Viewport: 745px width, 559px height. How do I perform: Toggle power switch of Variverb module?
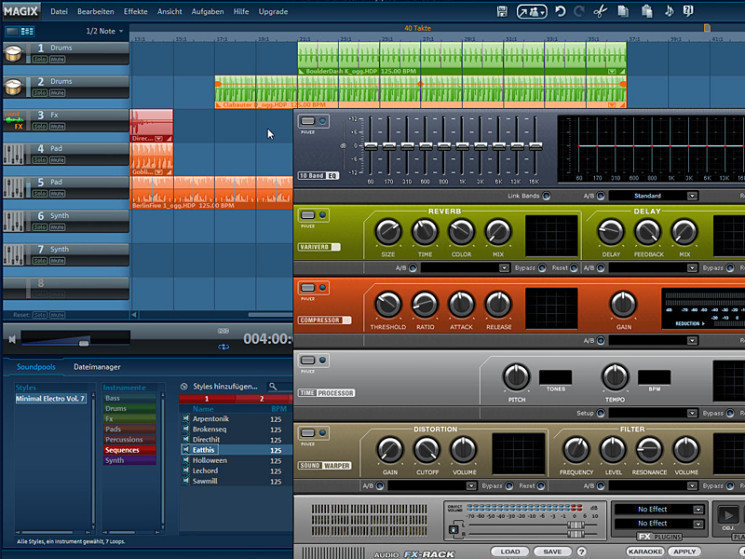click(308, 215)
